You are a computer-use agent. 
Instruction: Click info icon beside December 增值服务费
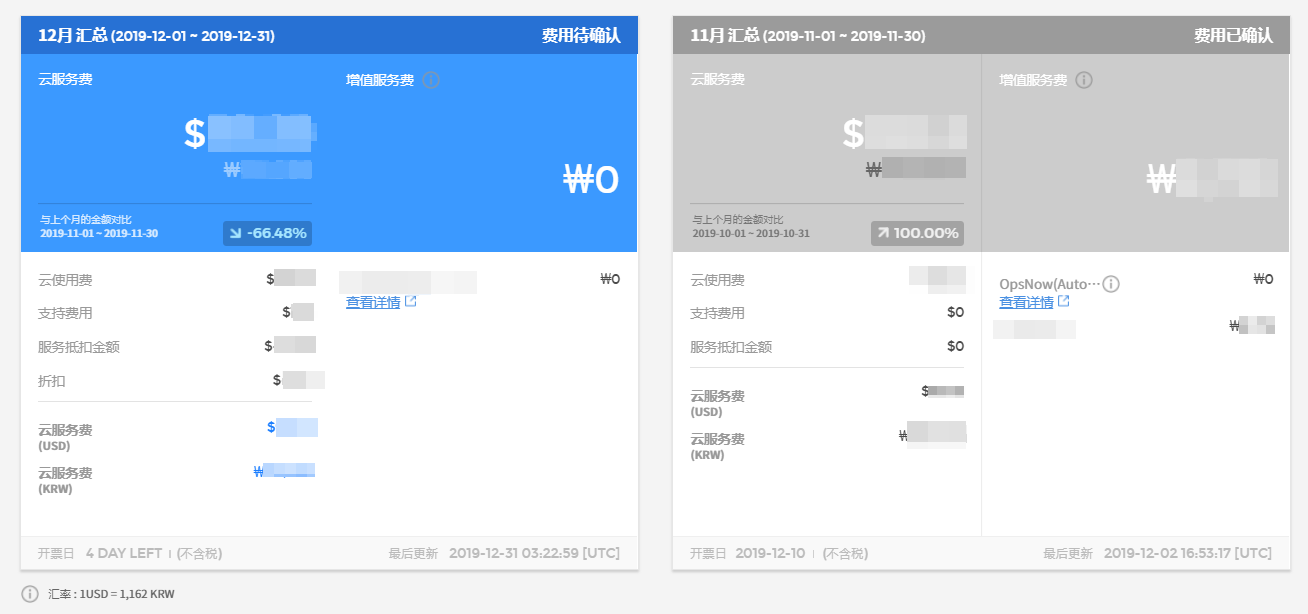coord(432,80)
